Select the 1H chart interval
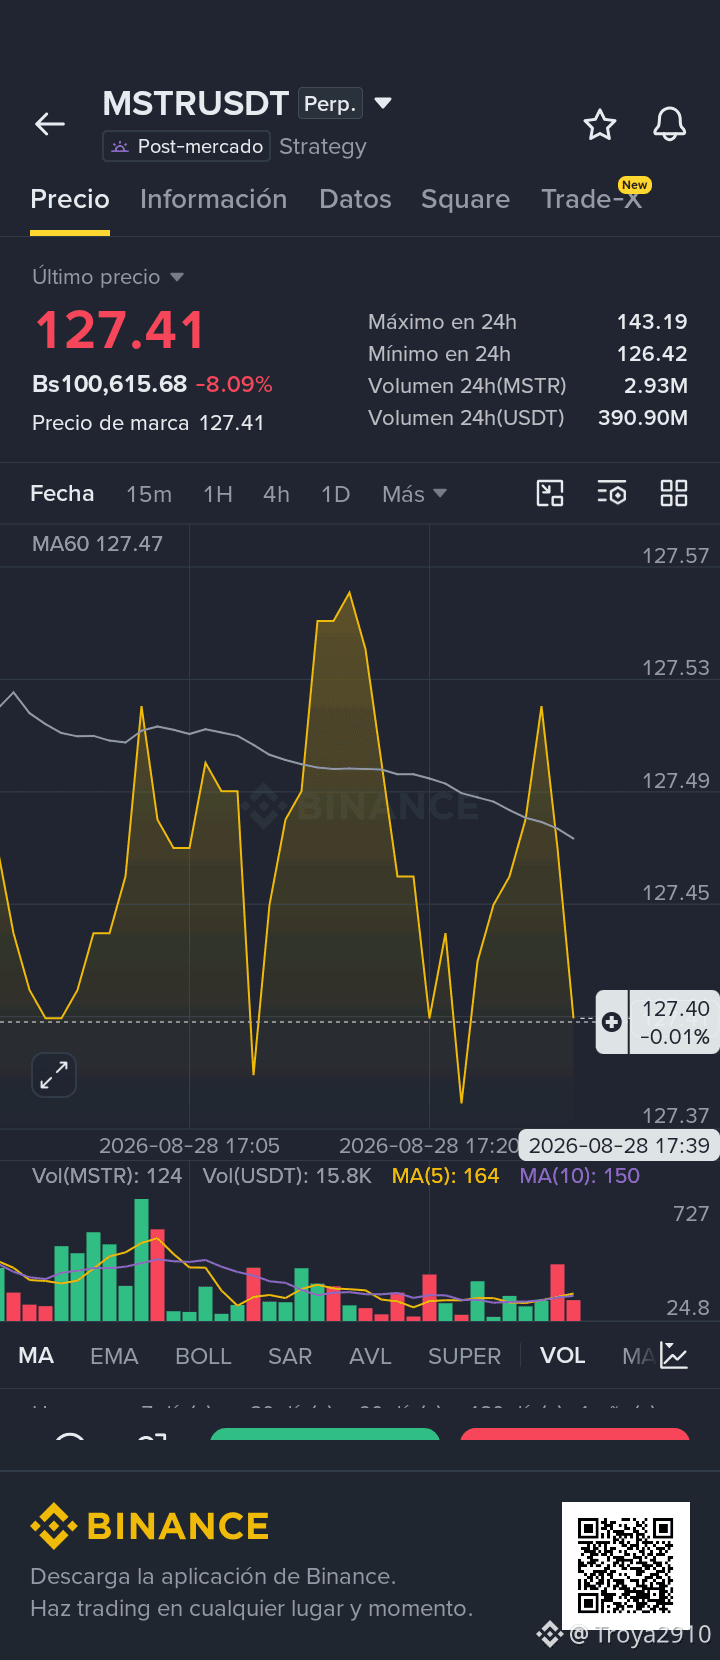The image size is (720, 1660). 218,494
